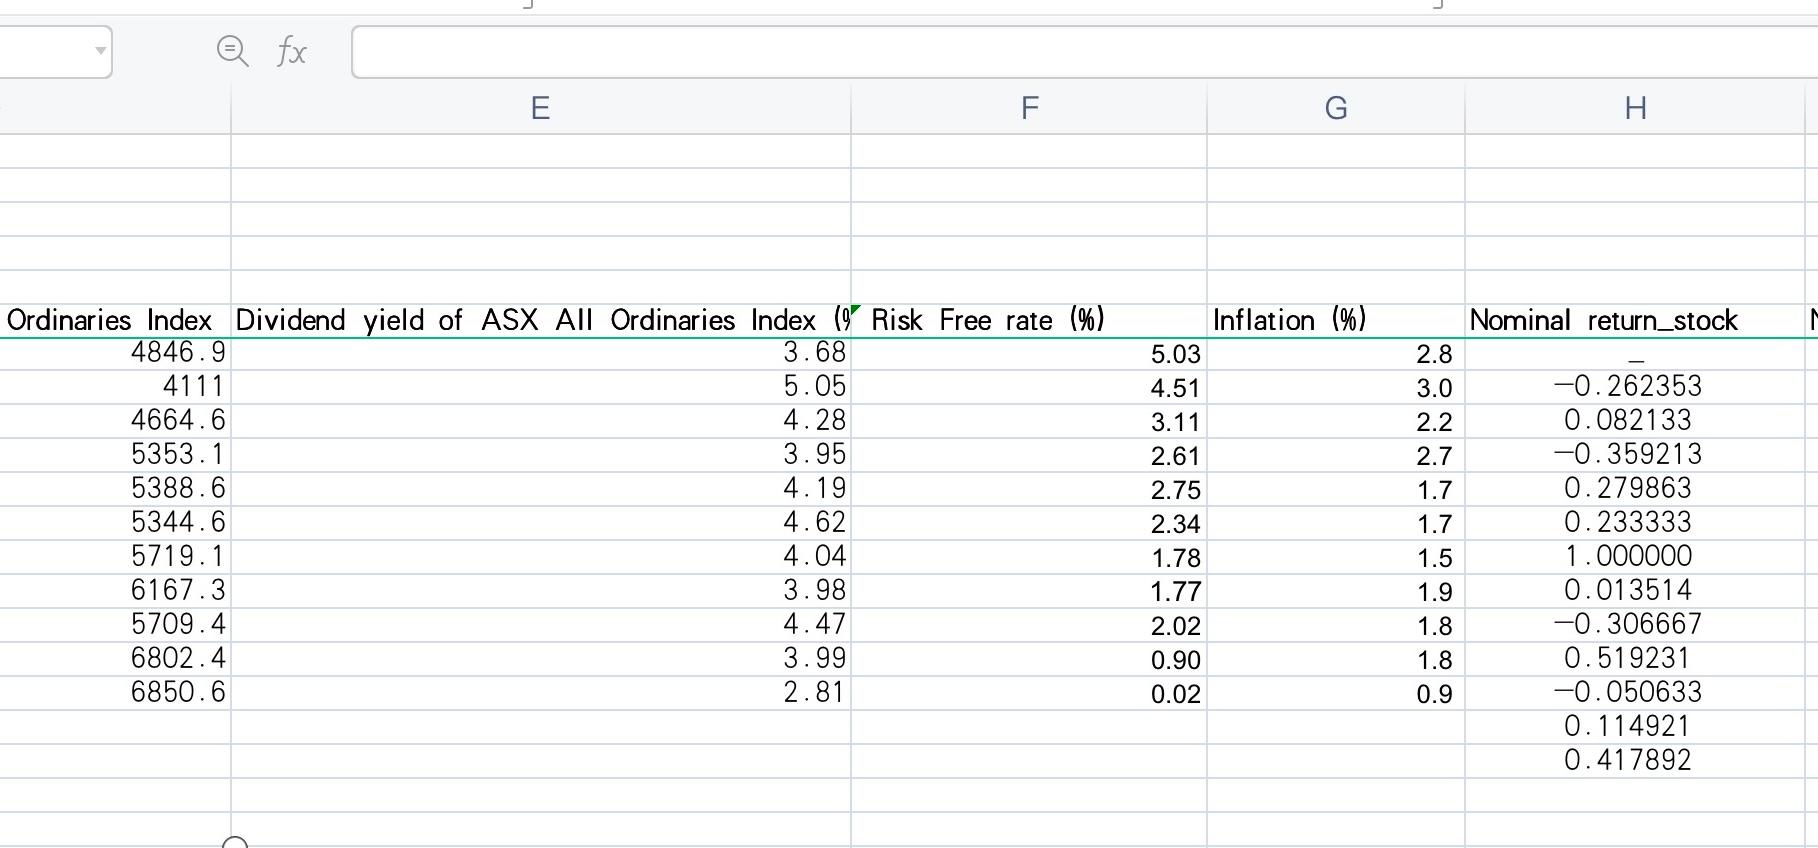Viewport: 1818px width, 848px height.
Task: Select inflation cell 2.7
Action: tap(1336, 455)
